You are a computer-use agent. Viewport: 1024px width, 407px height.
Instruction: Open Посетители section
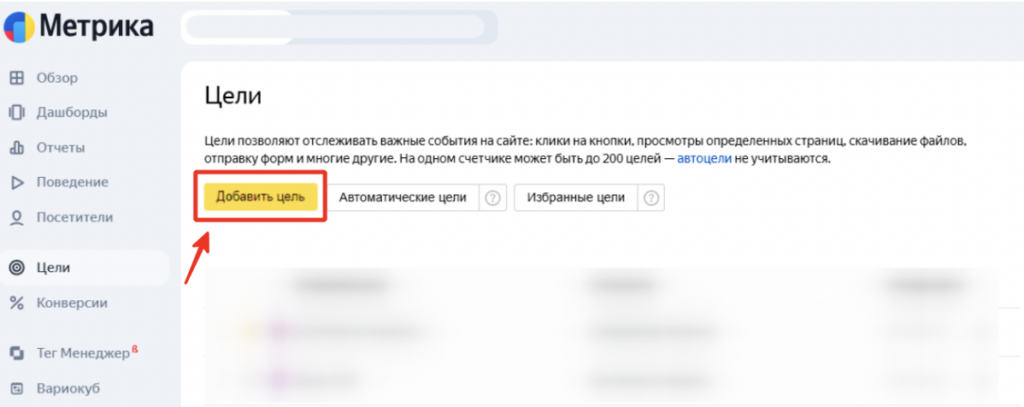[x=74, y=218]
